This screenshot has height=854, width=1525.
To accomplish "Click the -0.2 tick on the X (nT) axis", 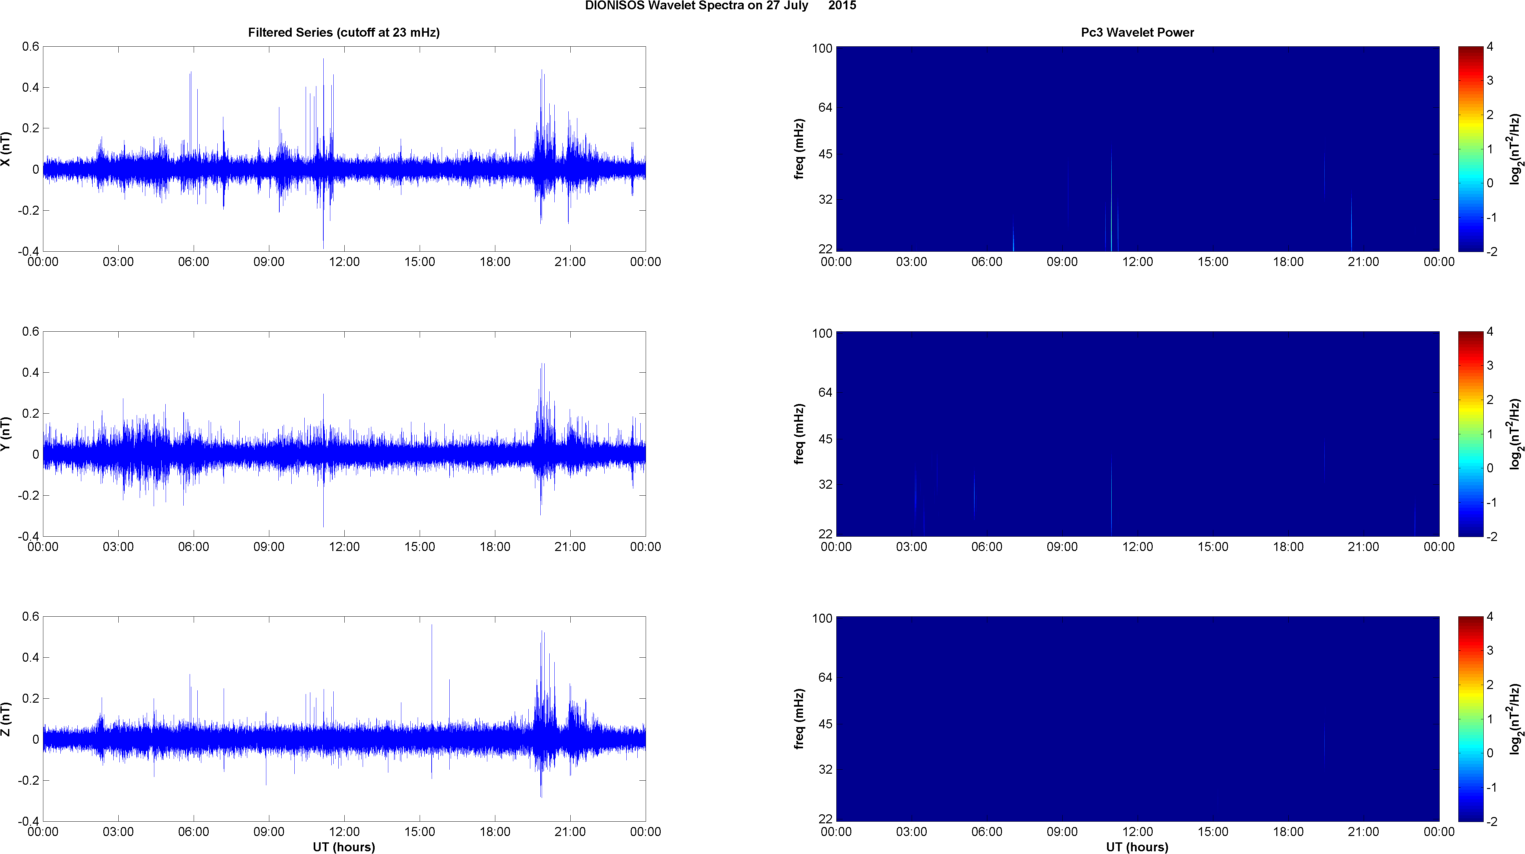I will click(28, 211).
